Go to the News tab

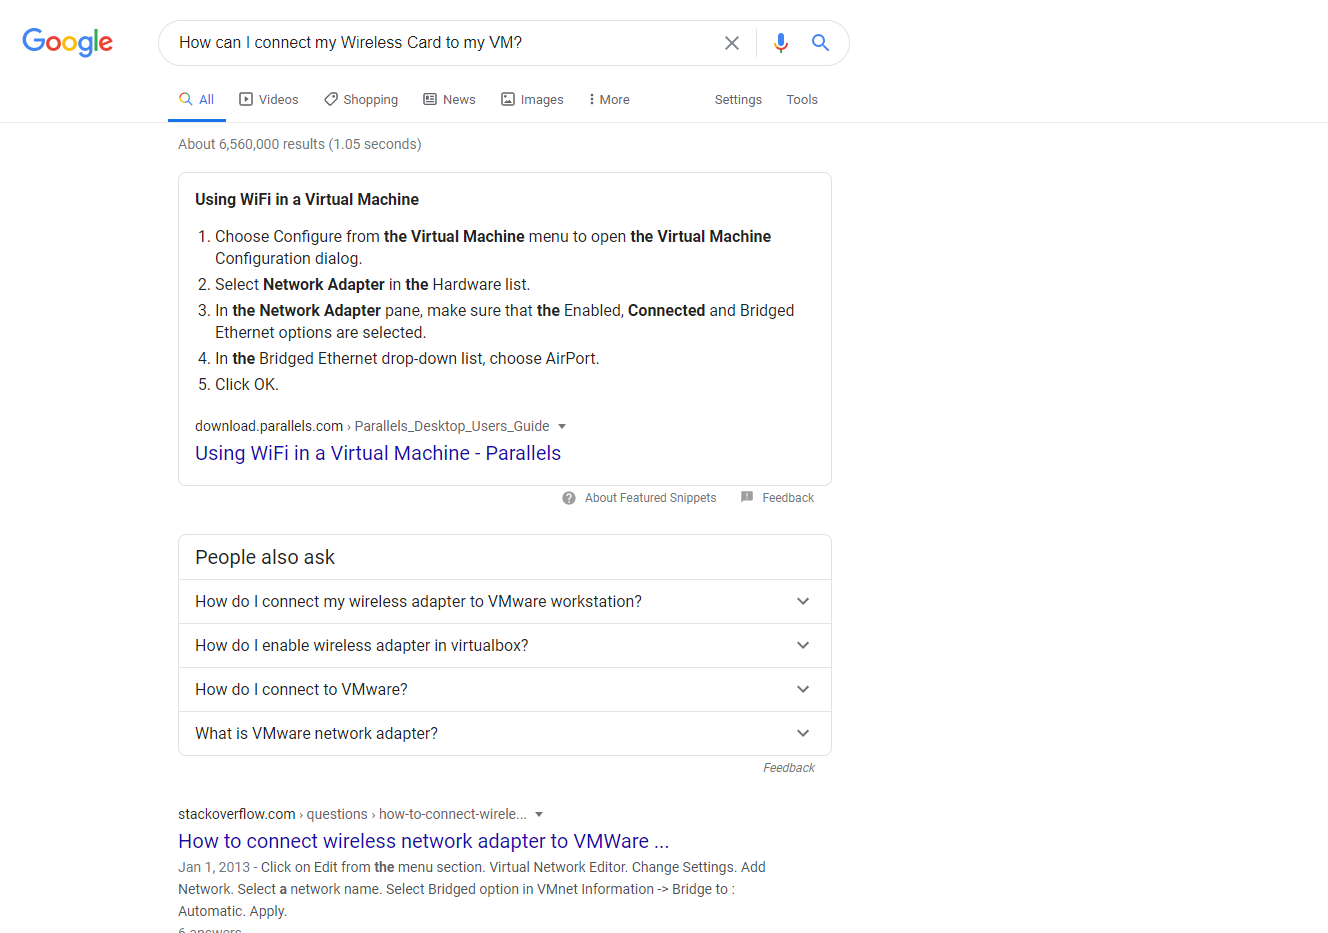449,100
